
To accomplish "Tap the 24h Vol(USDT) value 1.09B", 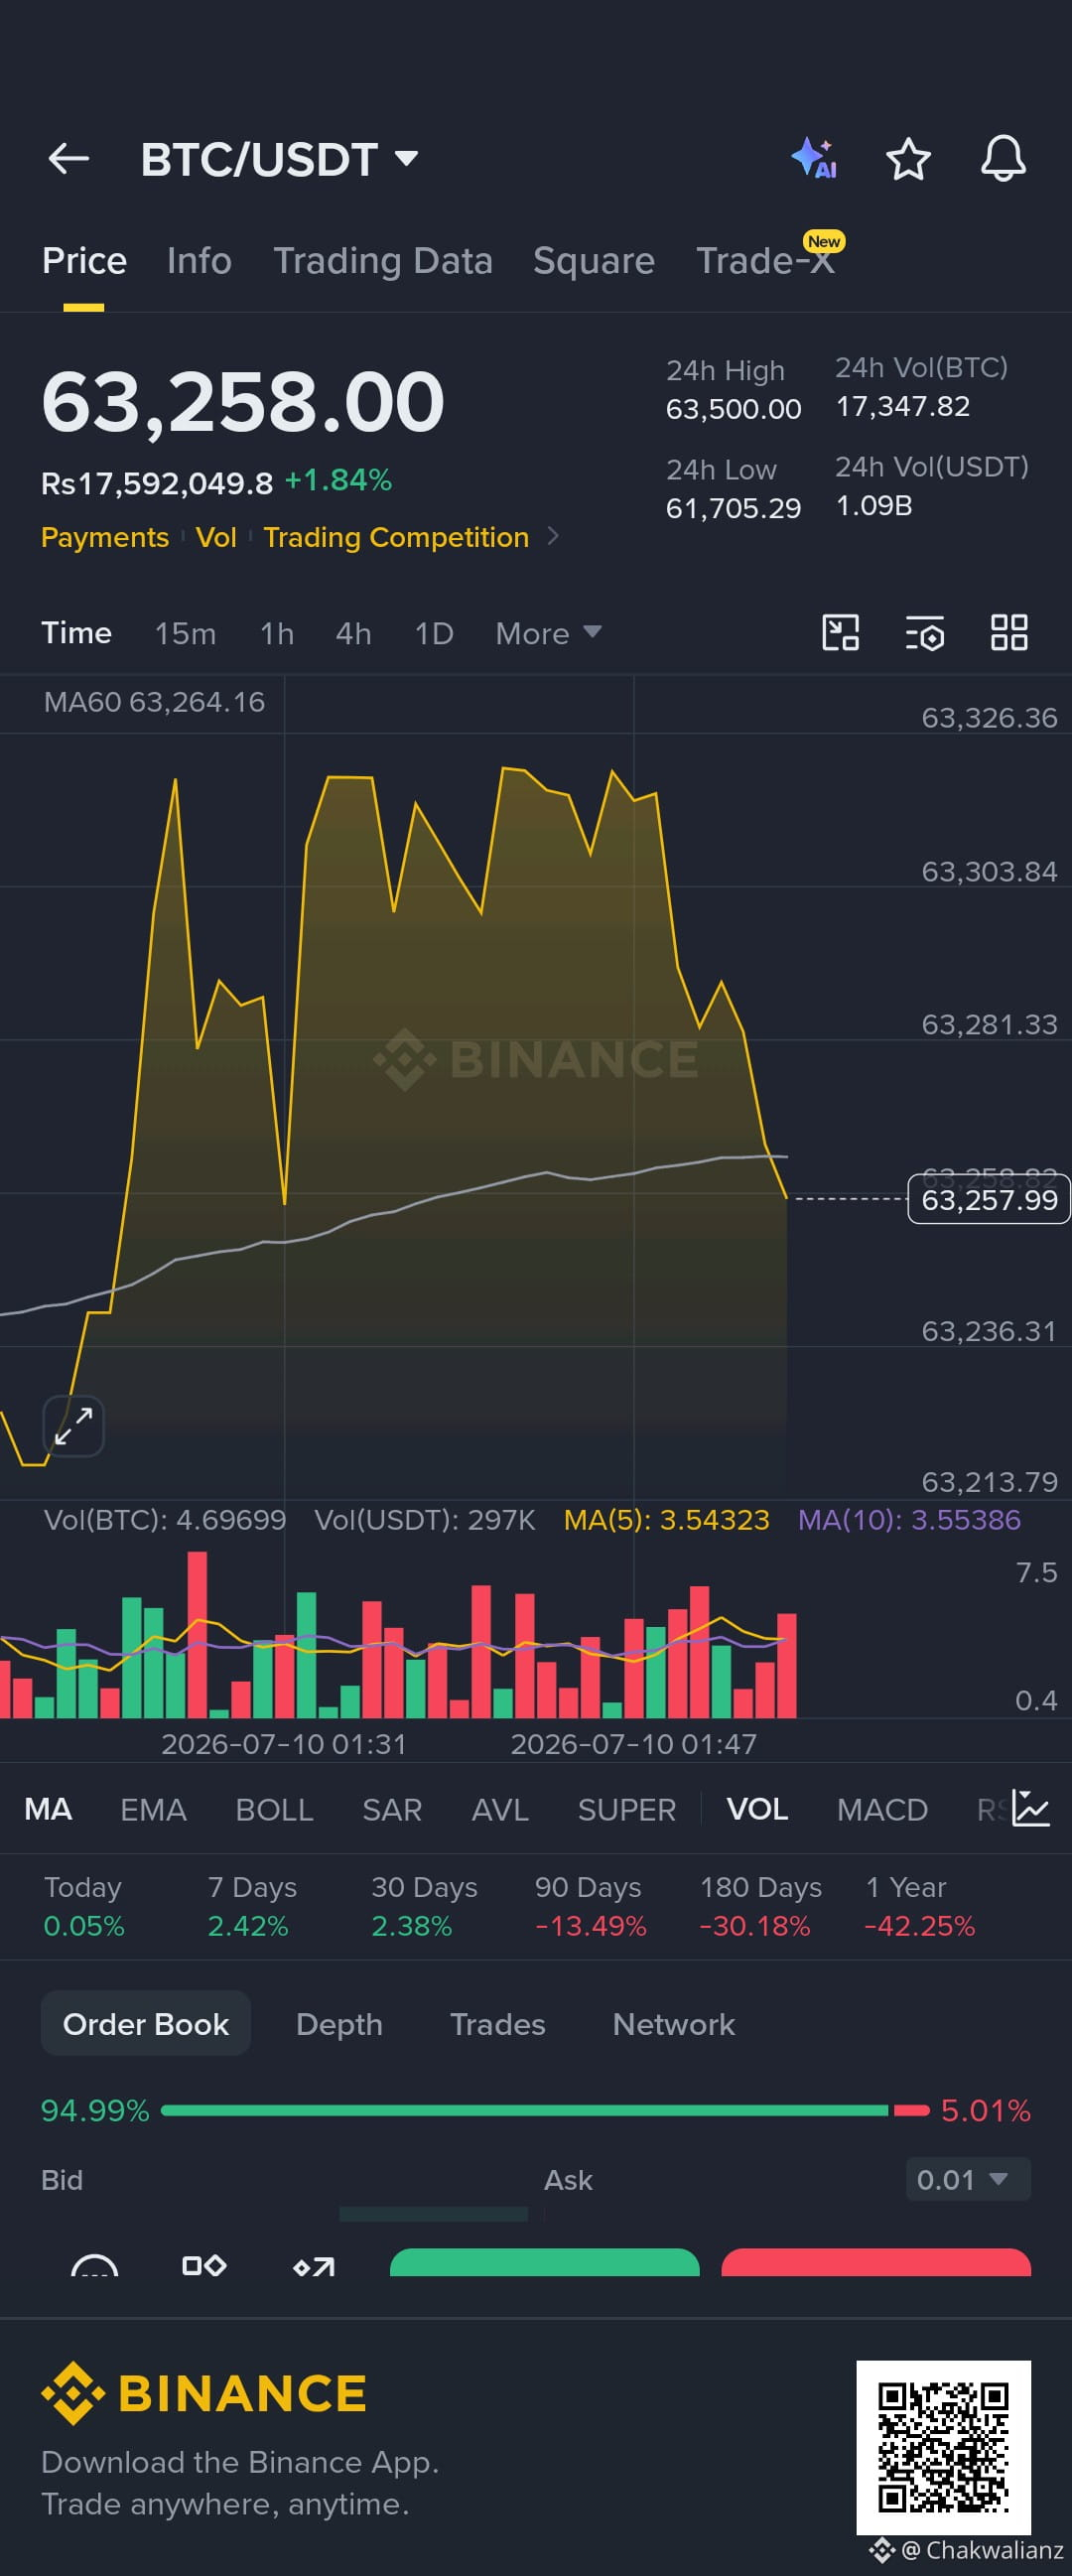I will tap(874, 505).
